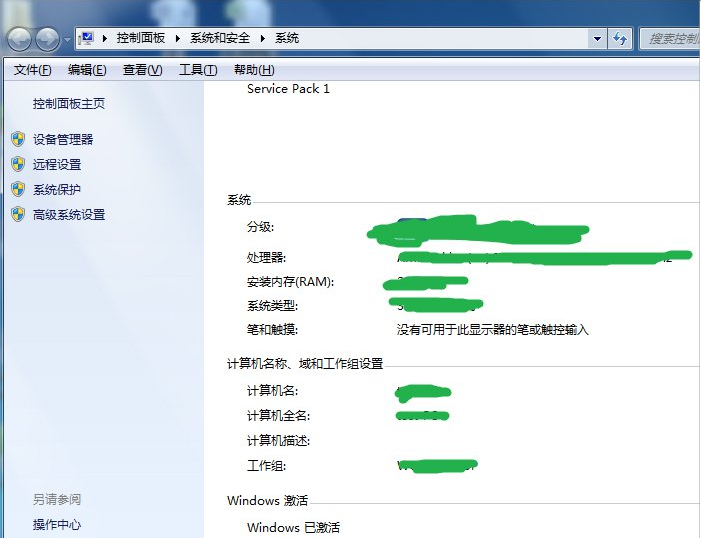The height and width of the screenshot is (538, 701).
Task: Open the 查看(V) menu
Action: pyautogui.click(x=142, y=70)
